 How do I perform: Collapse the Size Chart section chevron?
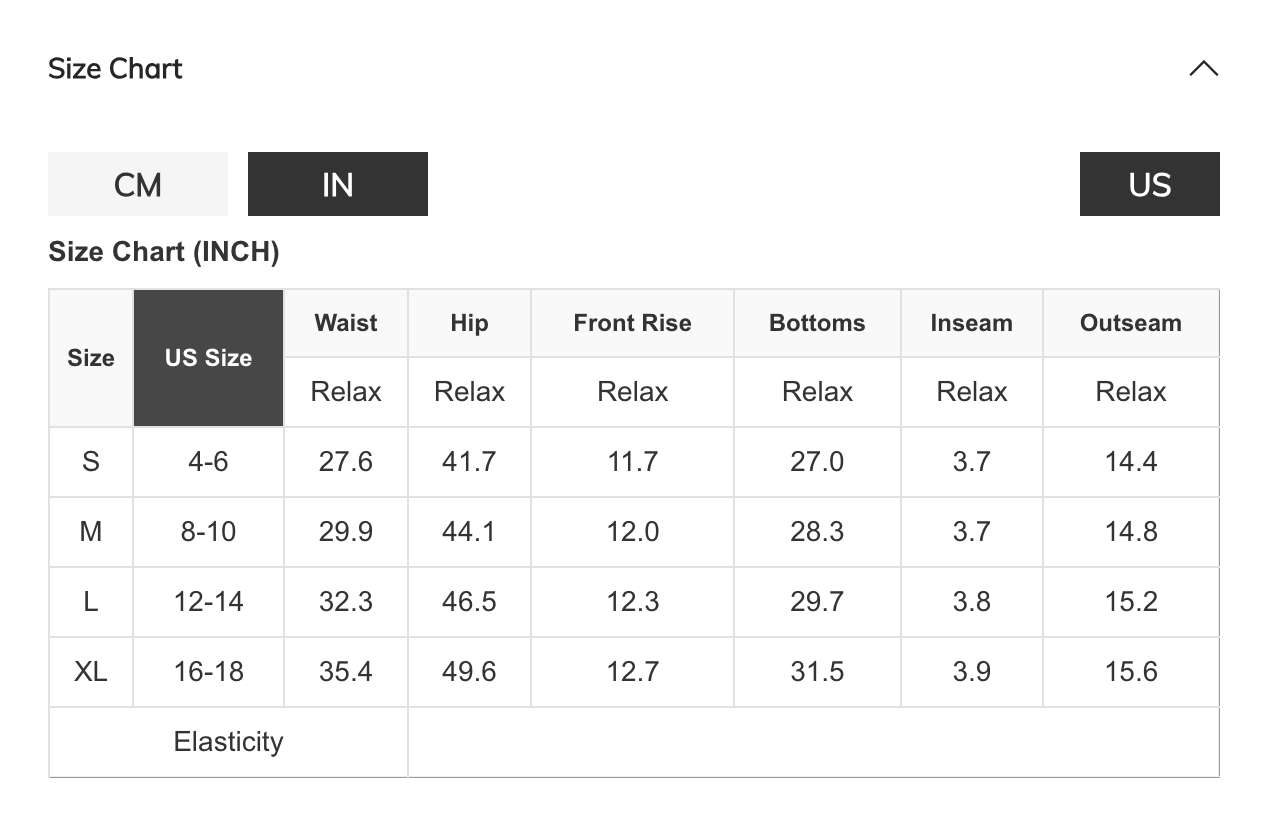(x=1203, y=69)
